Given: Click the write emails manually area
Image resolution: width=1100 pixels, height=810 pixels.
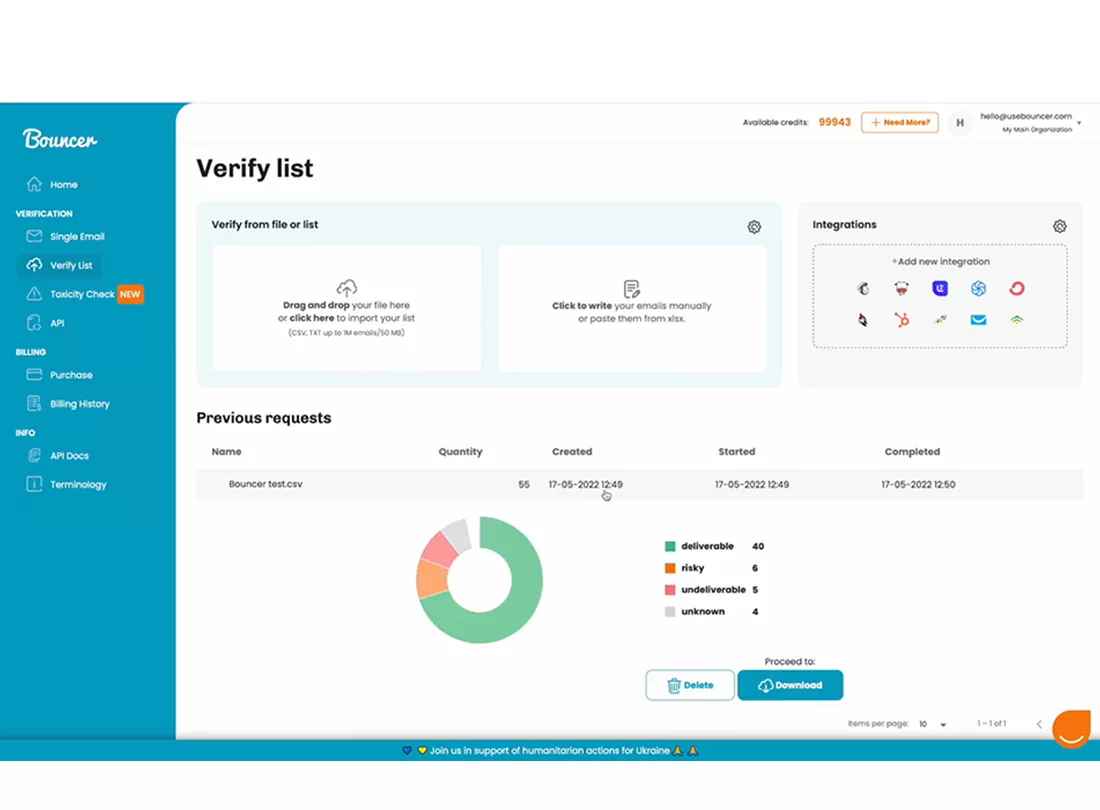Looking at the screenshot, I should tap(631, 308).
